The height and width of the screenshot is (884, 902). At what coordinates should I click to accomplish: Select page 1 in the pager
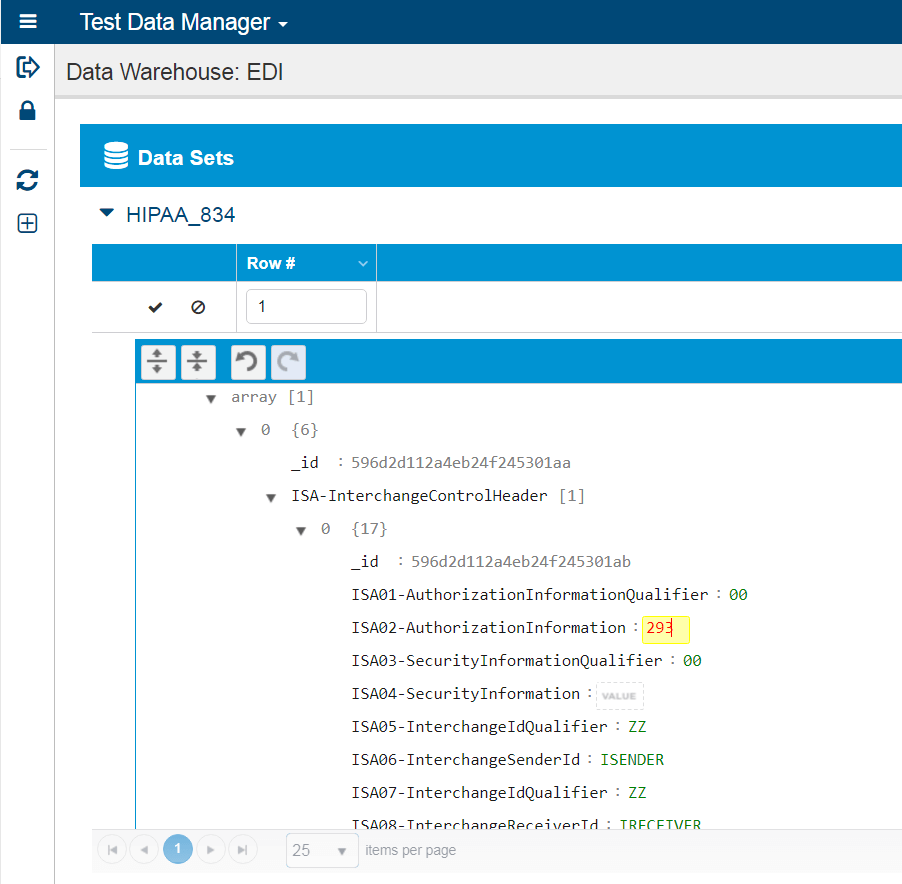click(177, 850)
